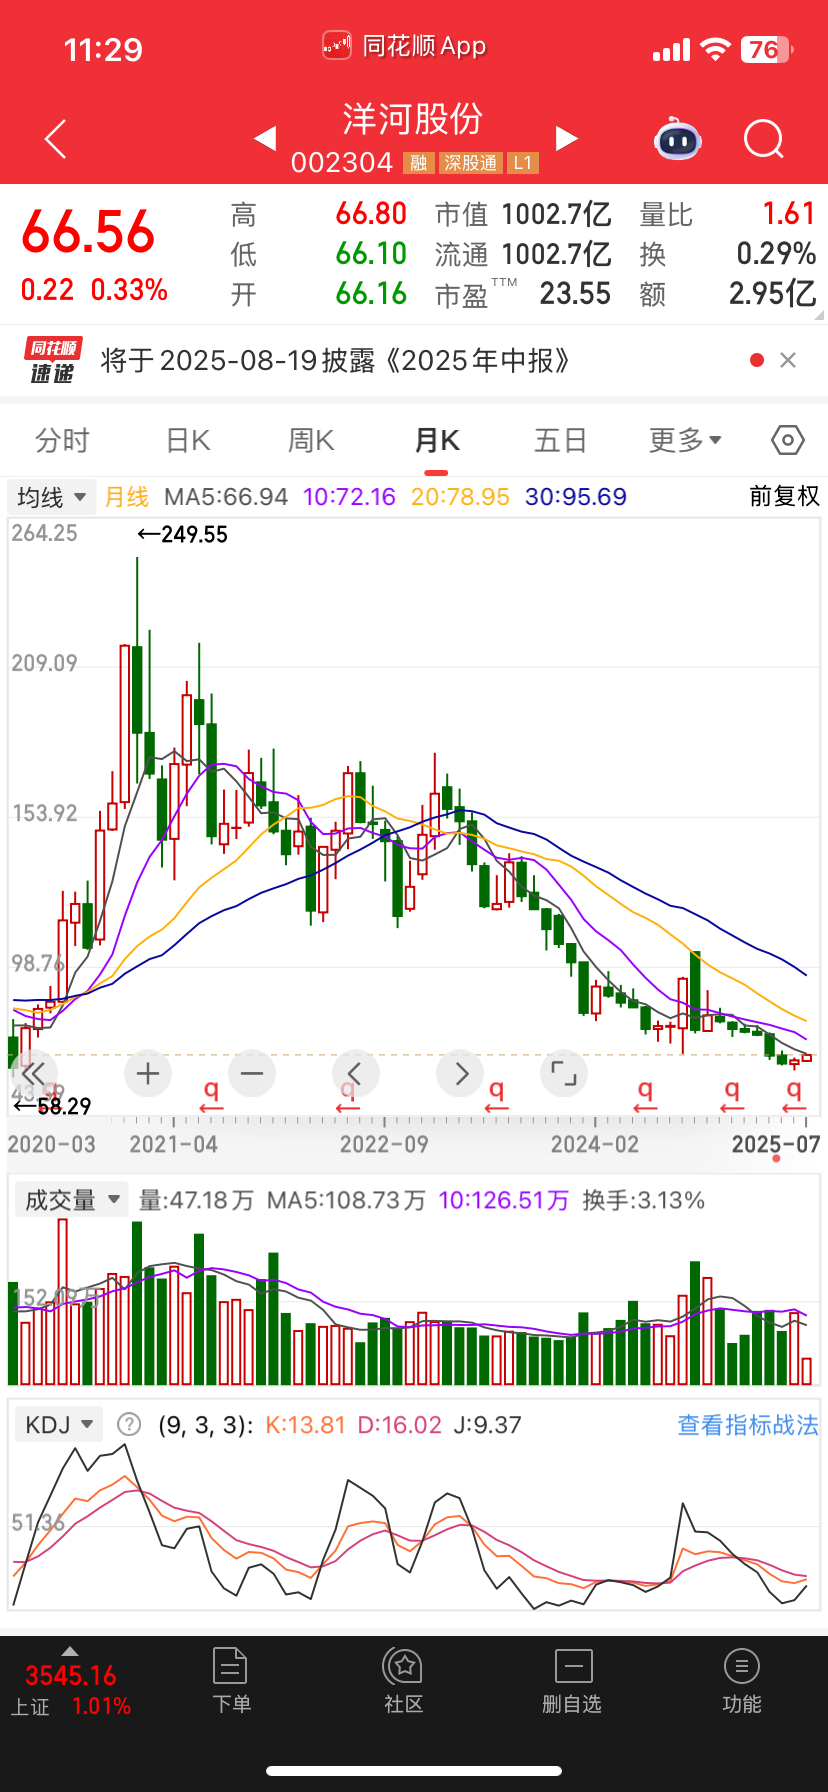
Task: Open chart settings hexagon icon
Action: pos(788,440)
